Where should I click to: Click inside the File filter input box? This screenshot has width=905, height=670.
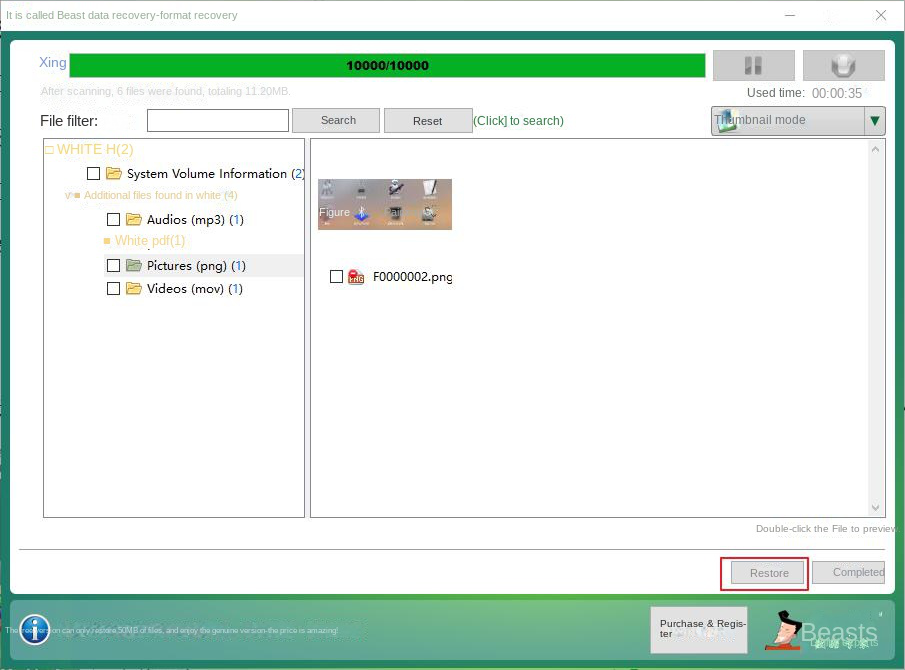[217, 120]
